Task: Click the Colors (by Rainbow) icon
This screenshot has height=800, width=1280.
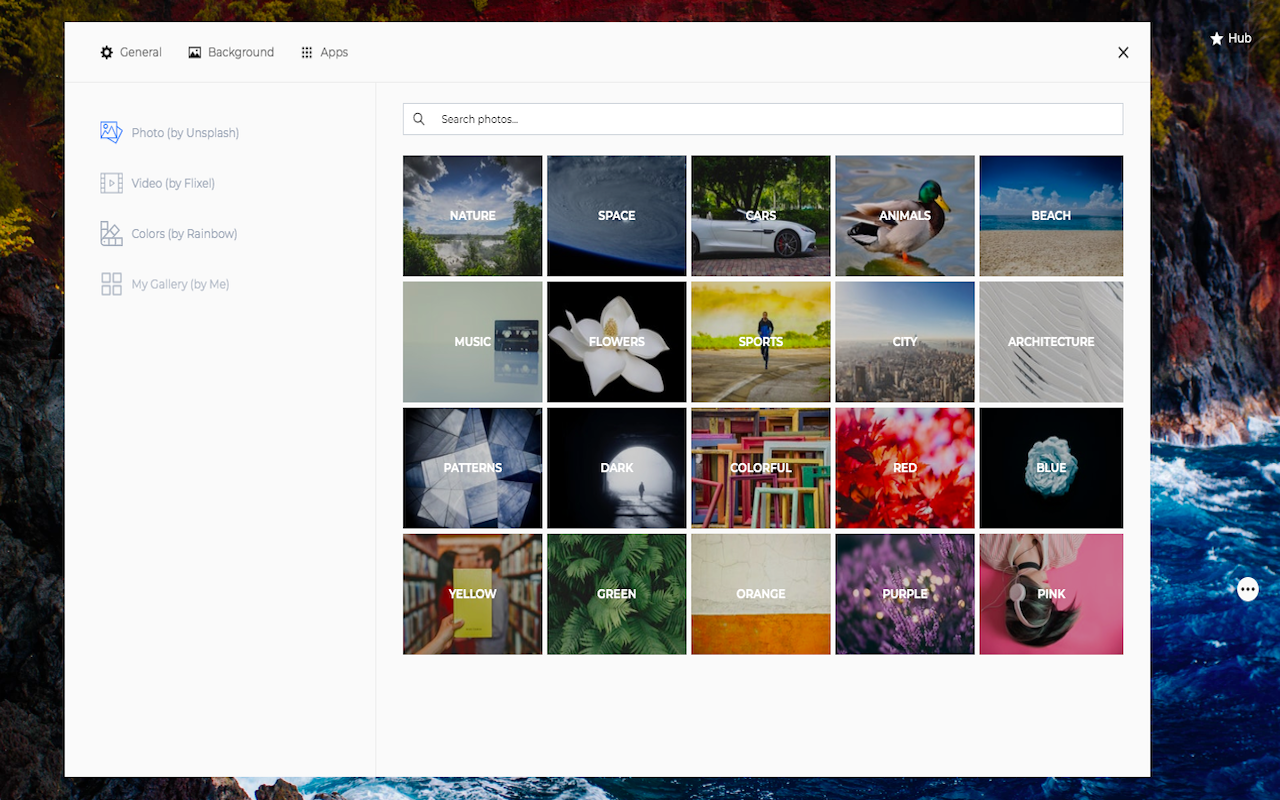Action: click(111, 233)
